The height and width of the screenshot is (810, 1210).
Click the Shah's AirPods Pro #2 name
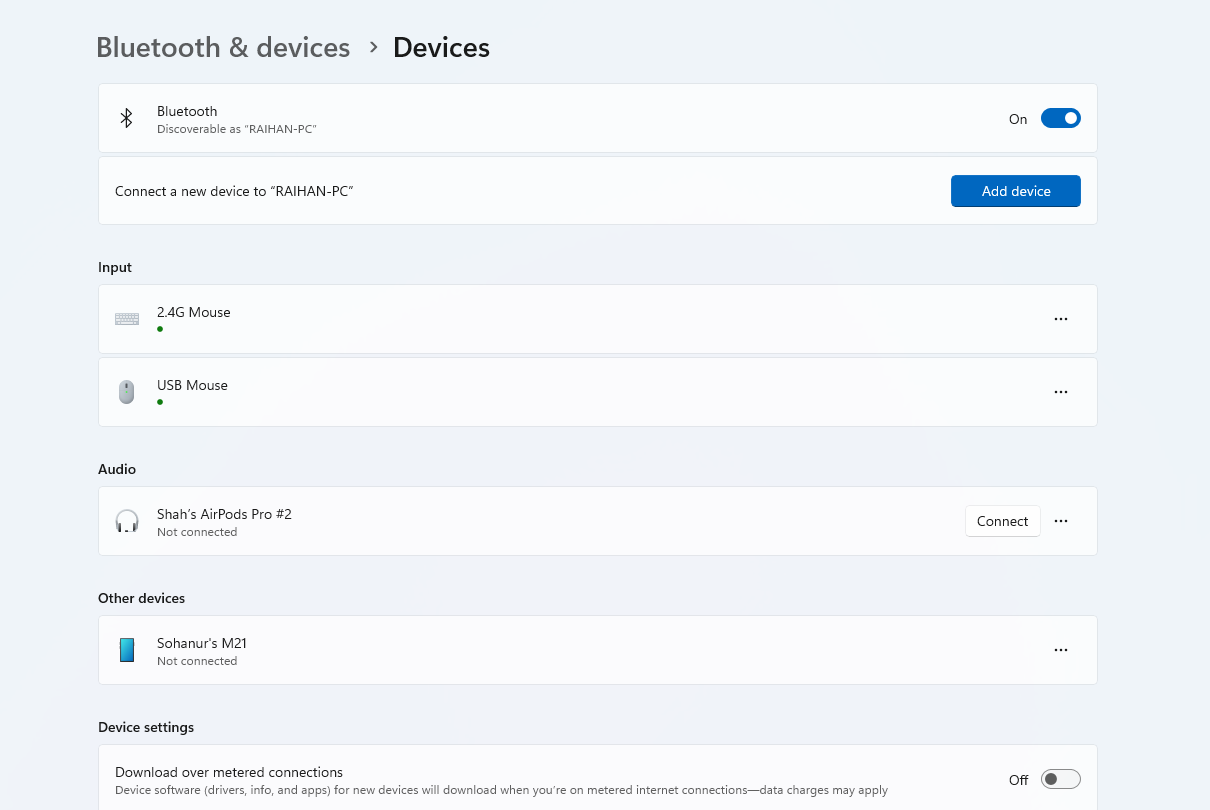click(x=224, y=514)
